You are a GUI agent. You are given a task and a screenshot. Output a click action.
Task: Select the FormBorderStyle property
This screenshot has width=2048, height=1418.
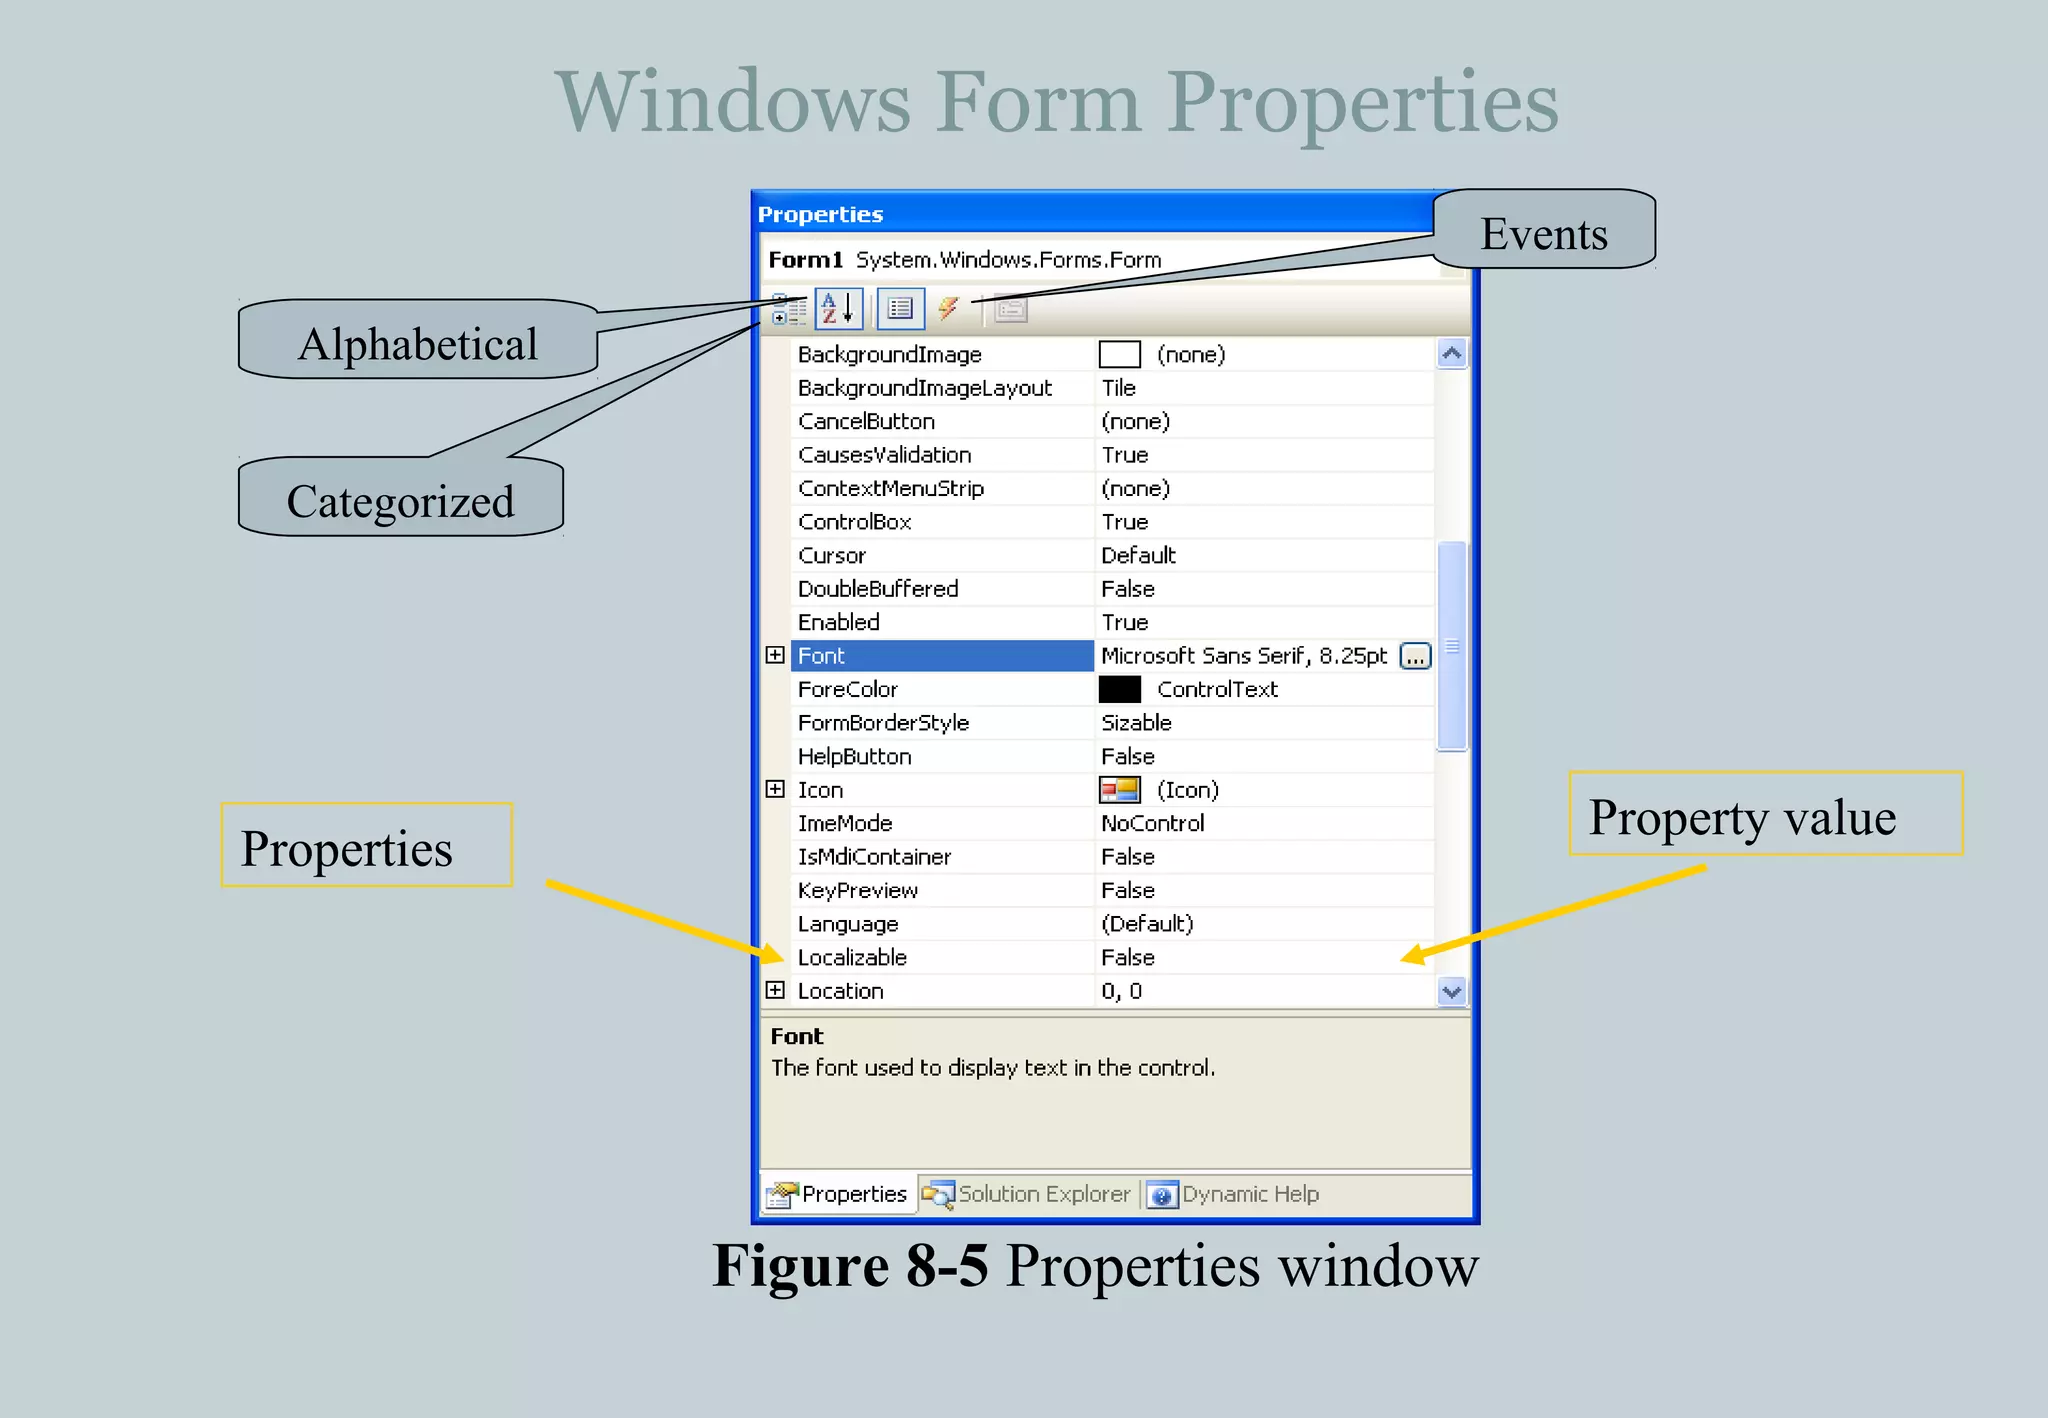coord(883,723)
